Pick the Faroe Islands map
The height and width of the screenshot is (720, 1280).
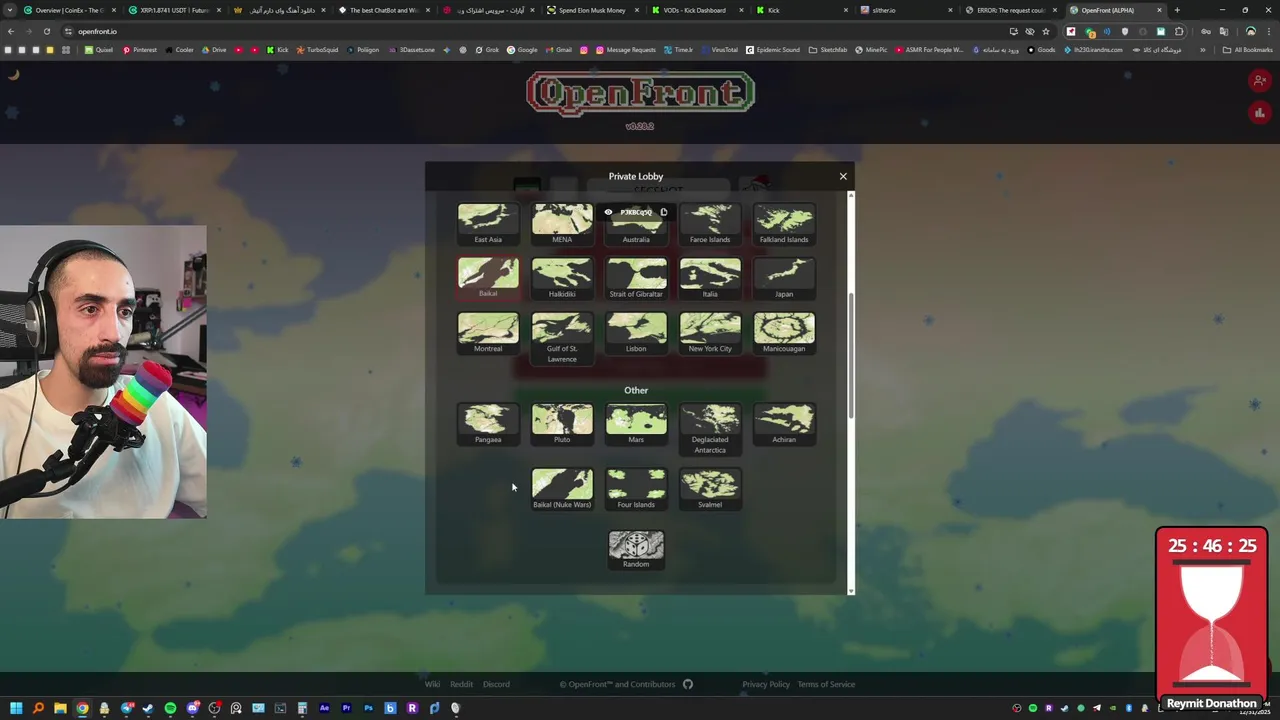point(710,224)
